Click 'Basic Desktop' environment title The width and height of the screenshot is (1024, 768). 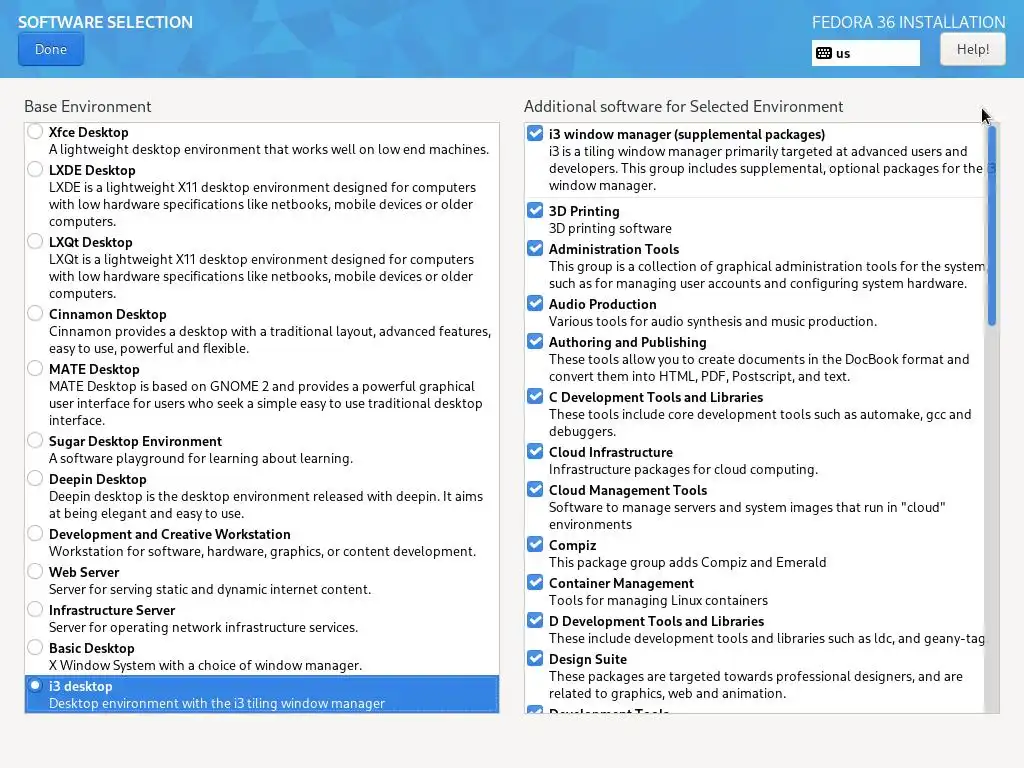pos(91,648)
